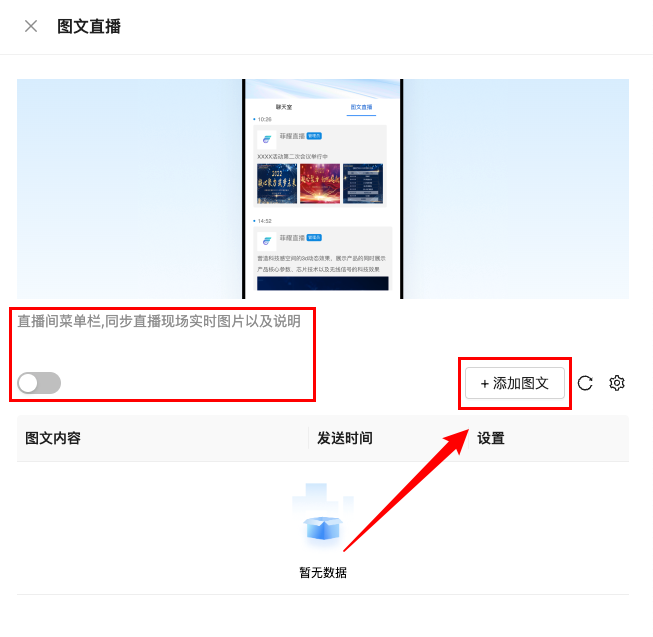Select the 设置 column header

491,438
